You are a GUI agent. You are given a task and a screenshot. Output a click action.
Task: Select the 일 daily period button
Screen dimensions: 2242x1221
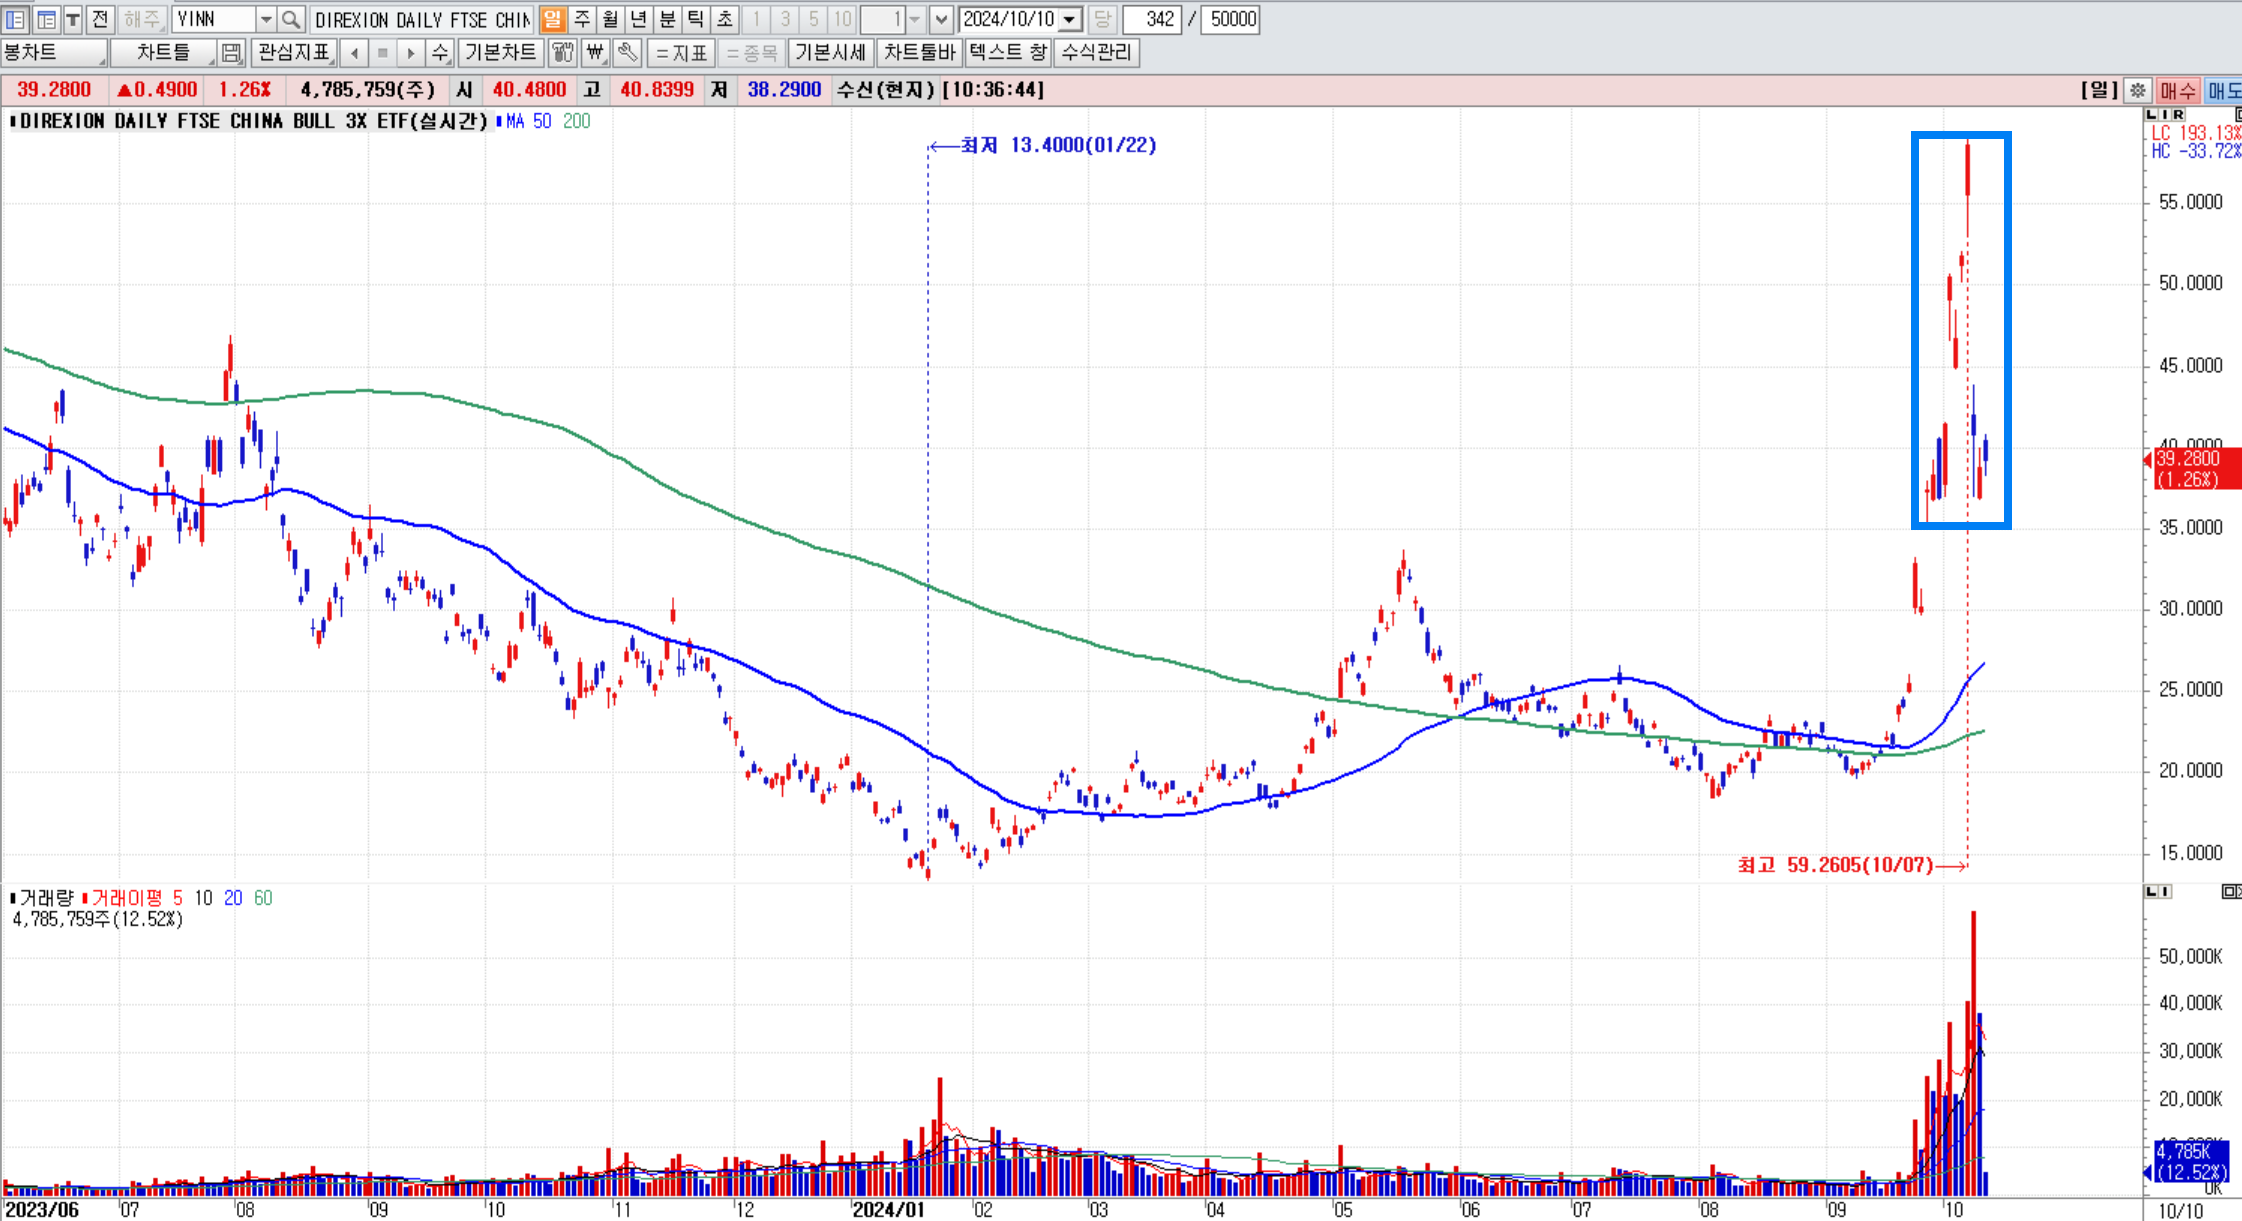[552, 19]
